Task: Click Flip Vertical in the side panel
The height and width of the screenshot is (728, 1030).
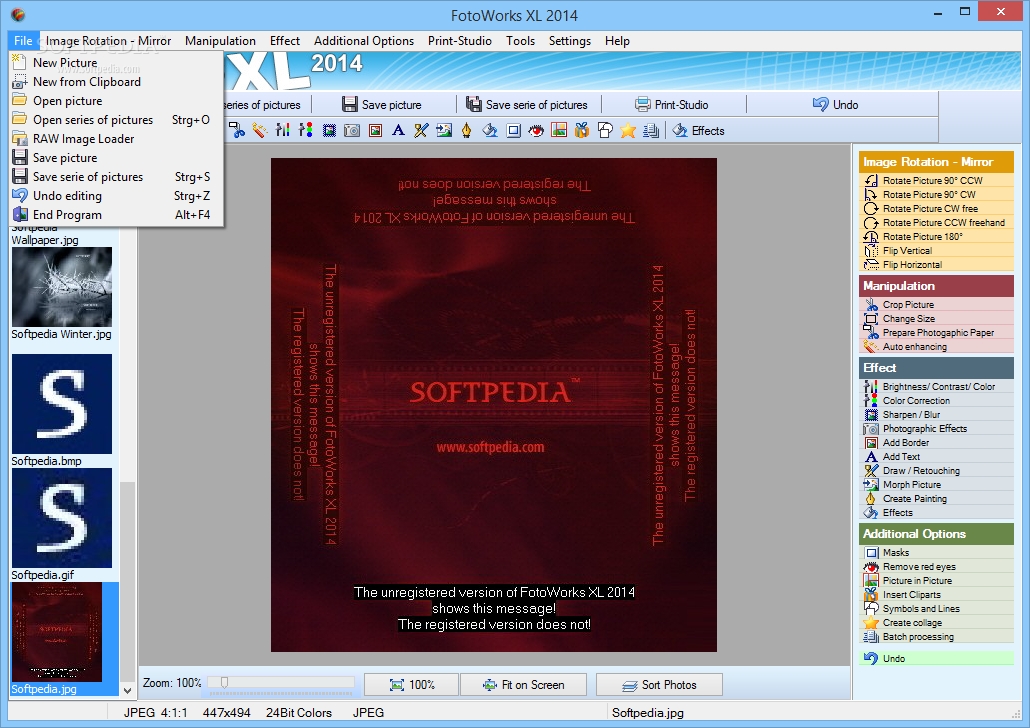Action: (936, 250)
